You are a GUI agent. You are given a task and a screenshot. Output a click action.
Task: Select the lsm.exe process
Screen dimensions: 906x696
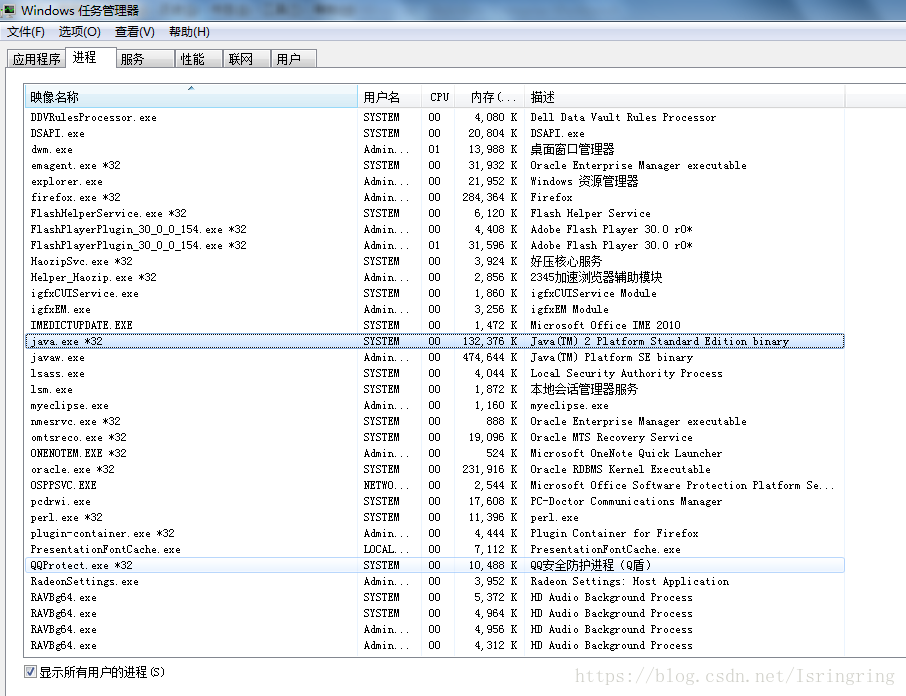(435, 389)
